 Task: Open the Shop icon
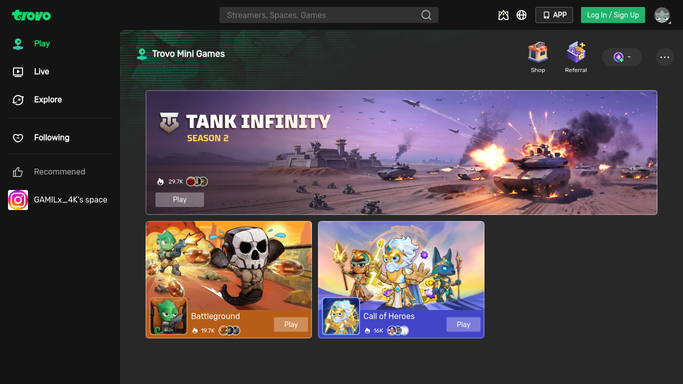[x=538, y=57]
